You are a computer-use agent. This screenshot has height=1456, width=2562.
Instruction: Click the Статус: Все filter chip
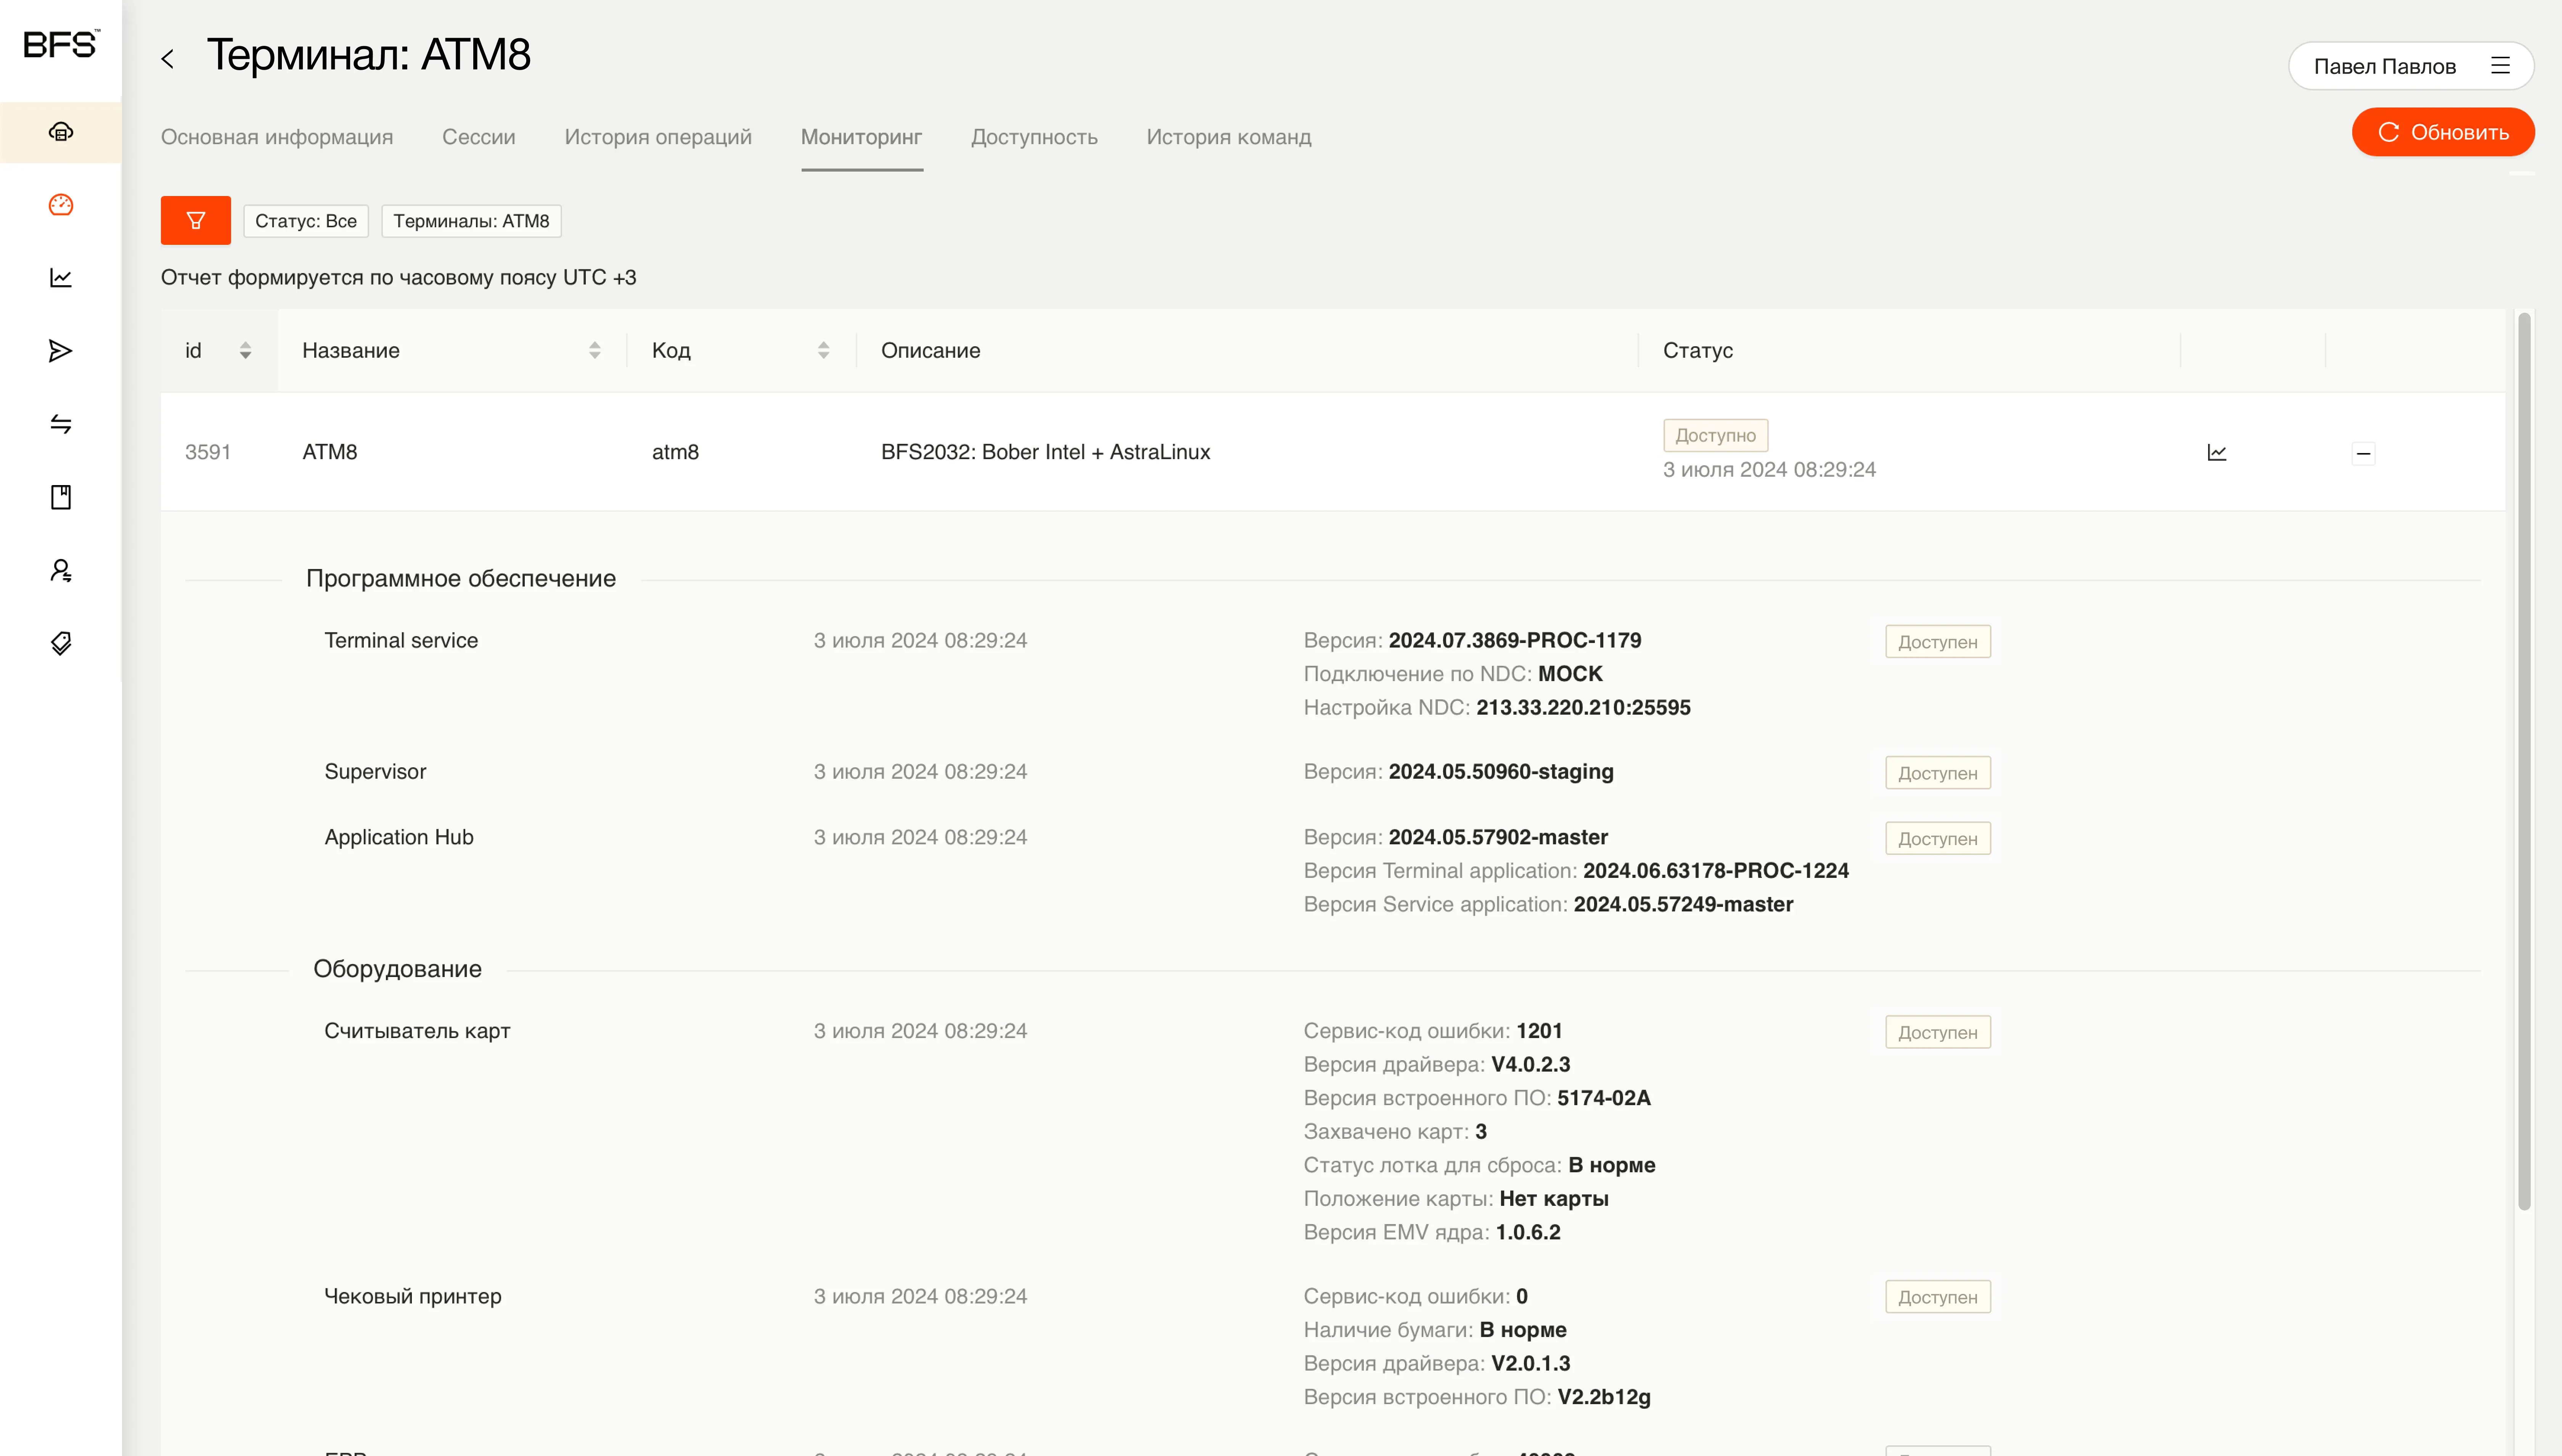(306, 221)
